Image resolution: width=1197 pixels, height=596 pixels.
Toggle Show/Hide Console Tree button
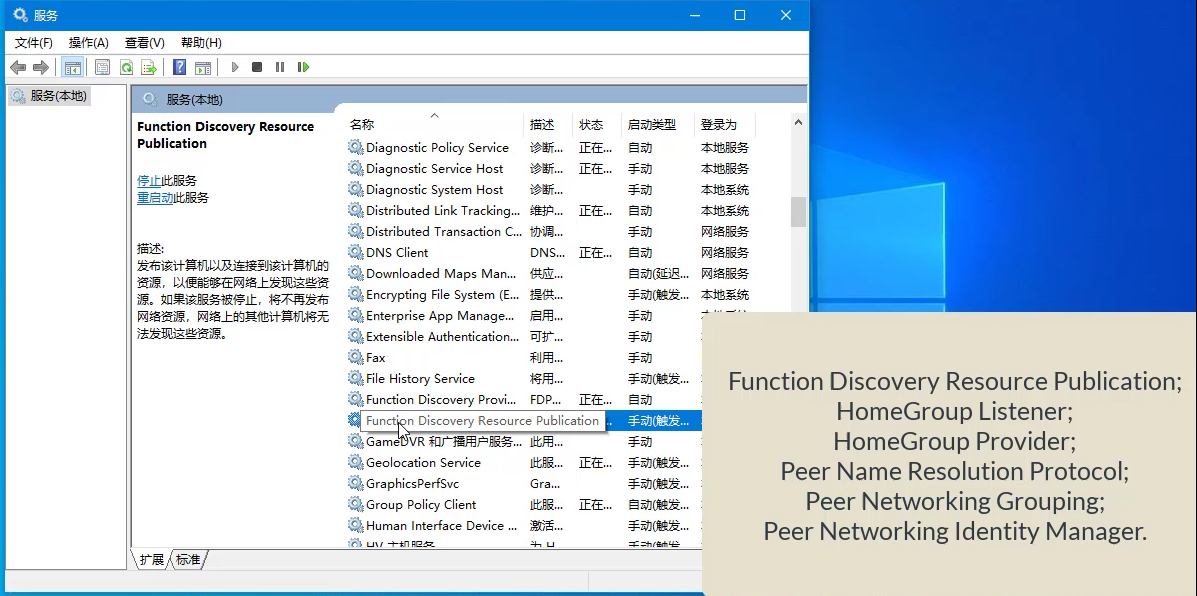click(x=72, y=67)
